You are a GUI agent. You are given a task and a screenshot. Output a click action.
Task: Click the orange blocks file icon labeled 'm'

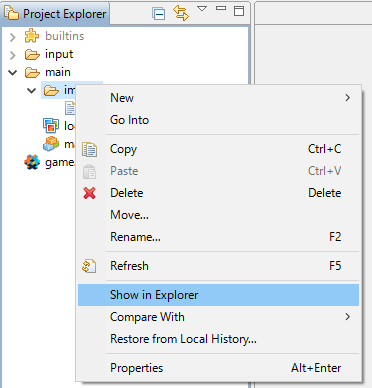[51, 144]
